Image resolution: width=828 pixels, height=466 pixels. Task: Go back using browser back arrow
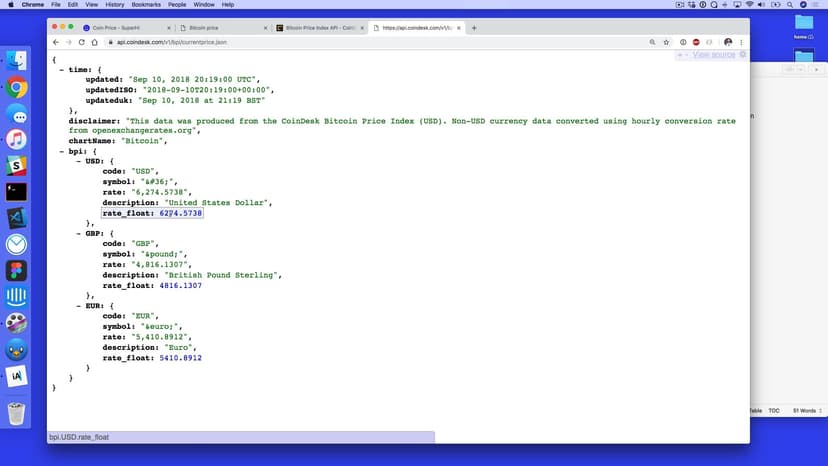(x=56, y=42)
